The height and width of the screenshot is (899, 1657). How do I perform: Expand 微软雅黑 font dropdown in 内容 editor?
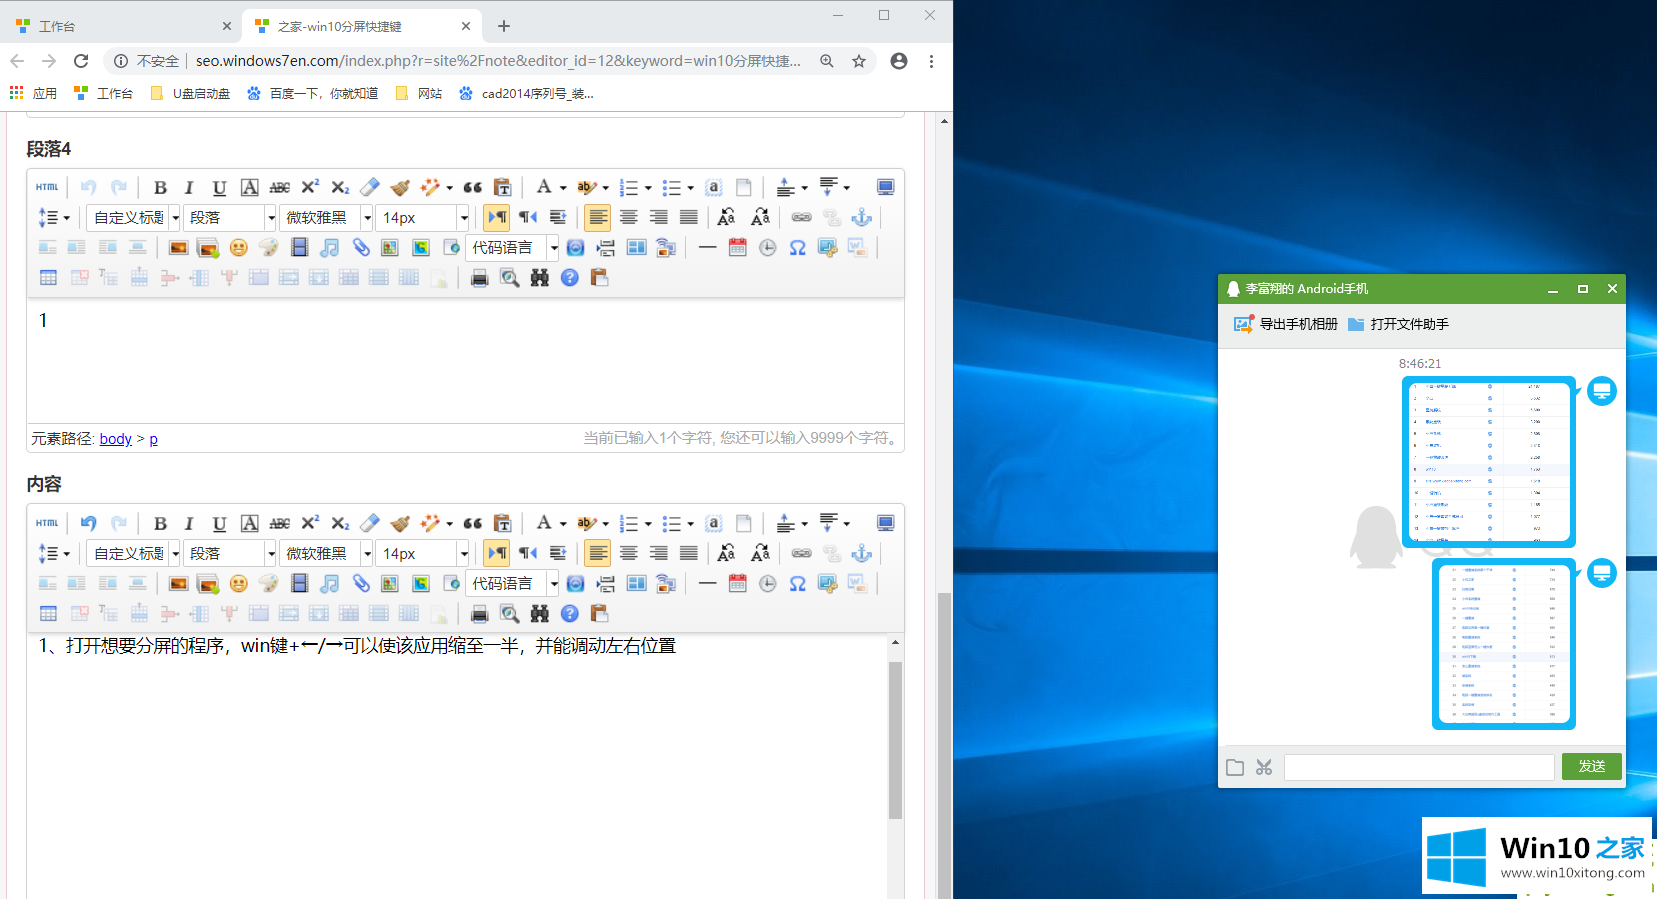(x=367, y=554)
